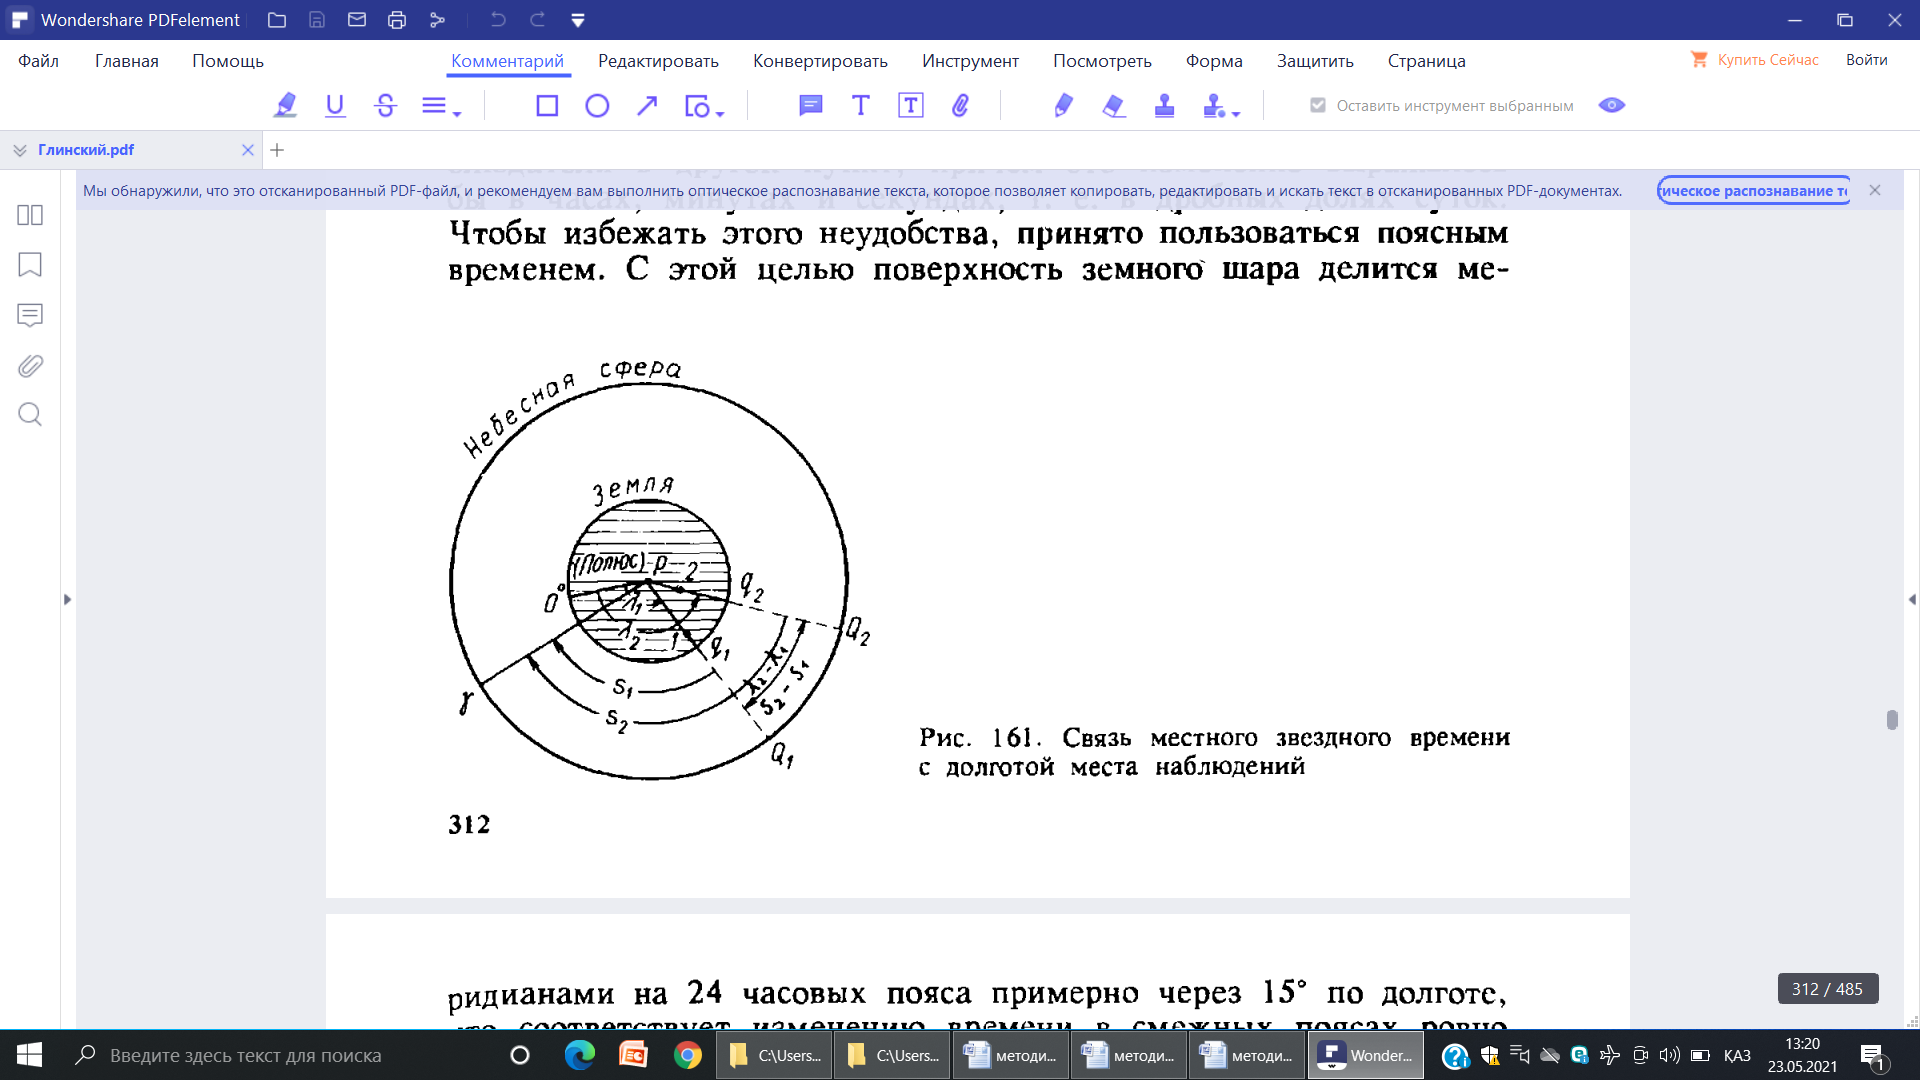This screenshot has width=1920, height=1080.
Task: Open the custom stamp dropdown
Action: pos(1237,113)
